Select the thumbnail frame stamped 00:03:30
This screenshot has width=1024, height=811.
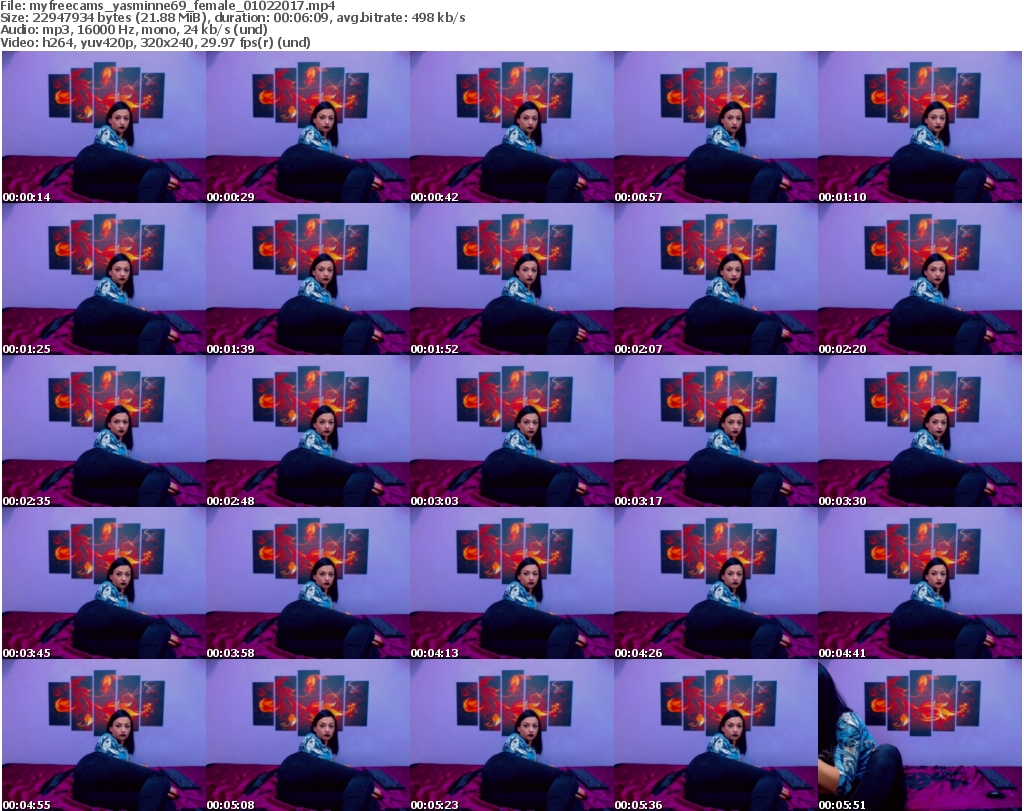[x=920, y=432]
